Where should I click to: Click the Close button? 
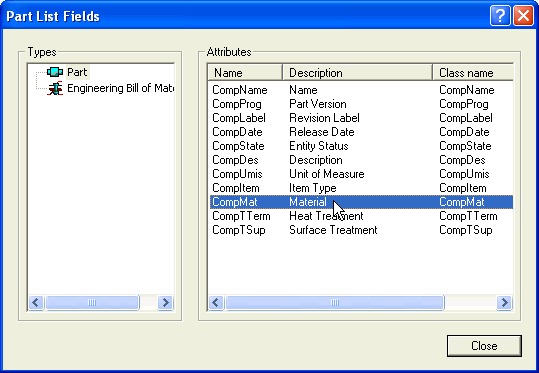(484, 346)
